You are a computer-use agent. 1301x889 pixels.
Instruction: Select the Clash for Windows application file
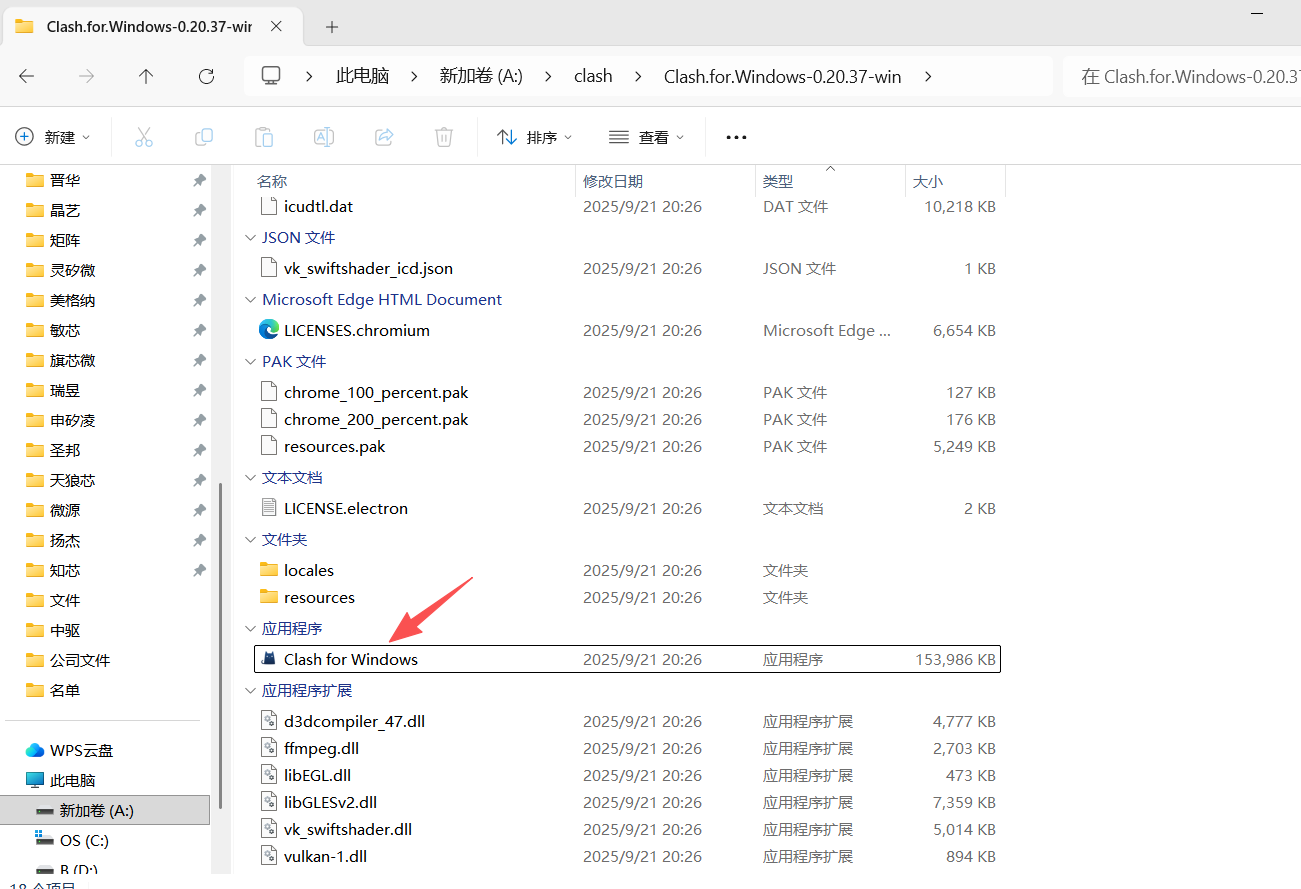(351, 659)
